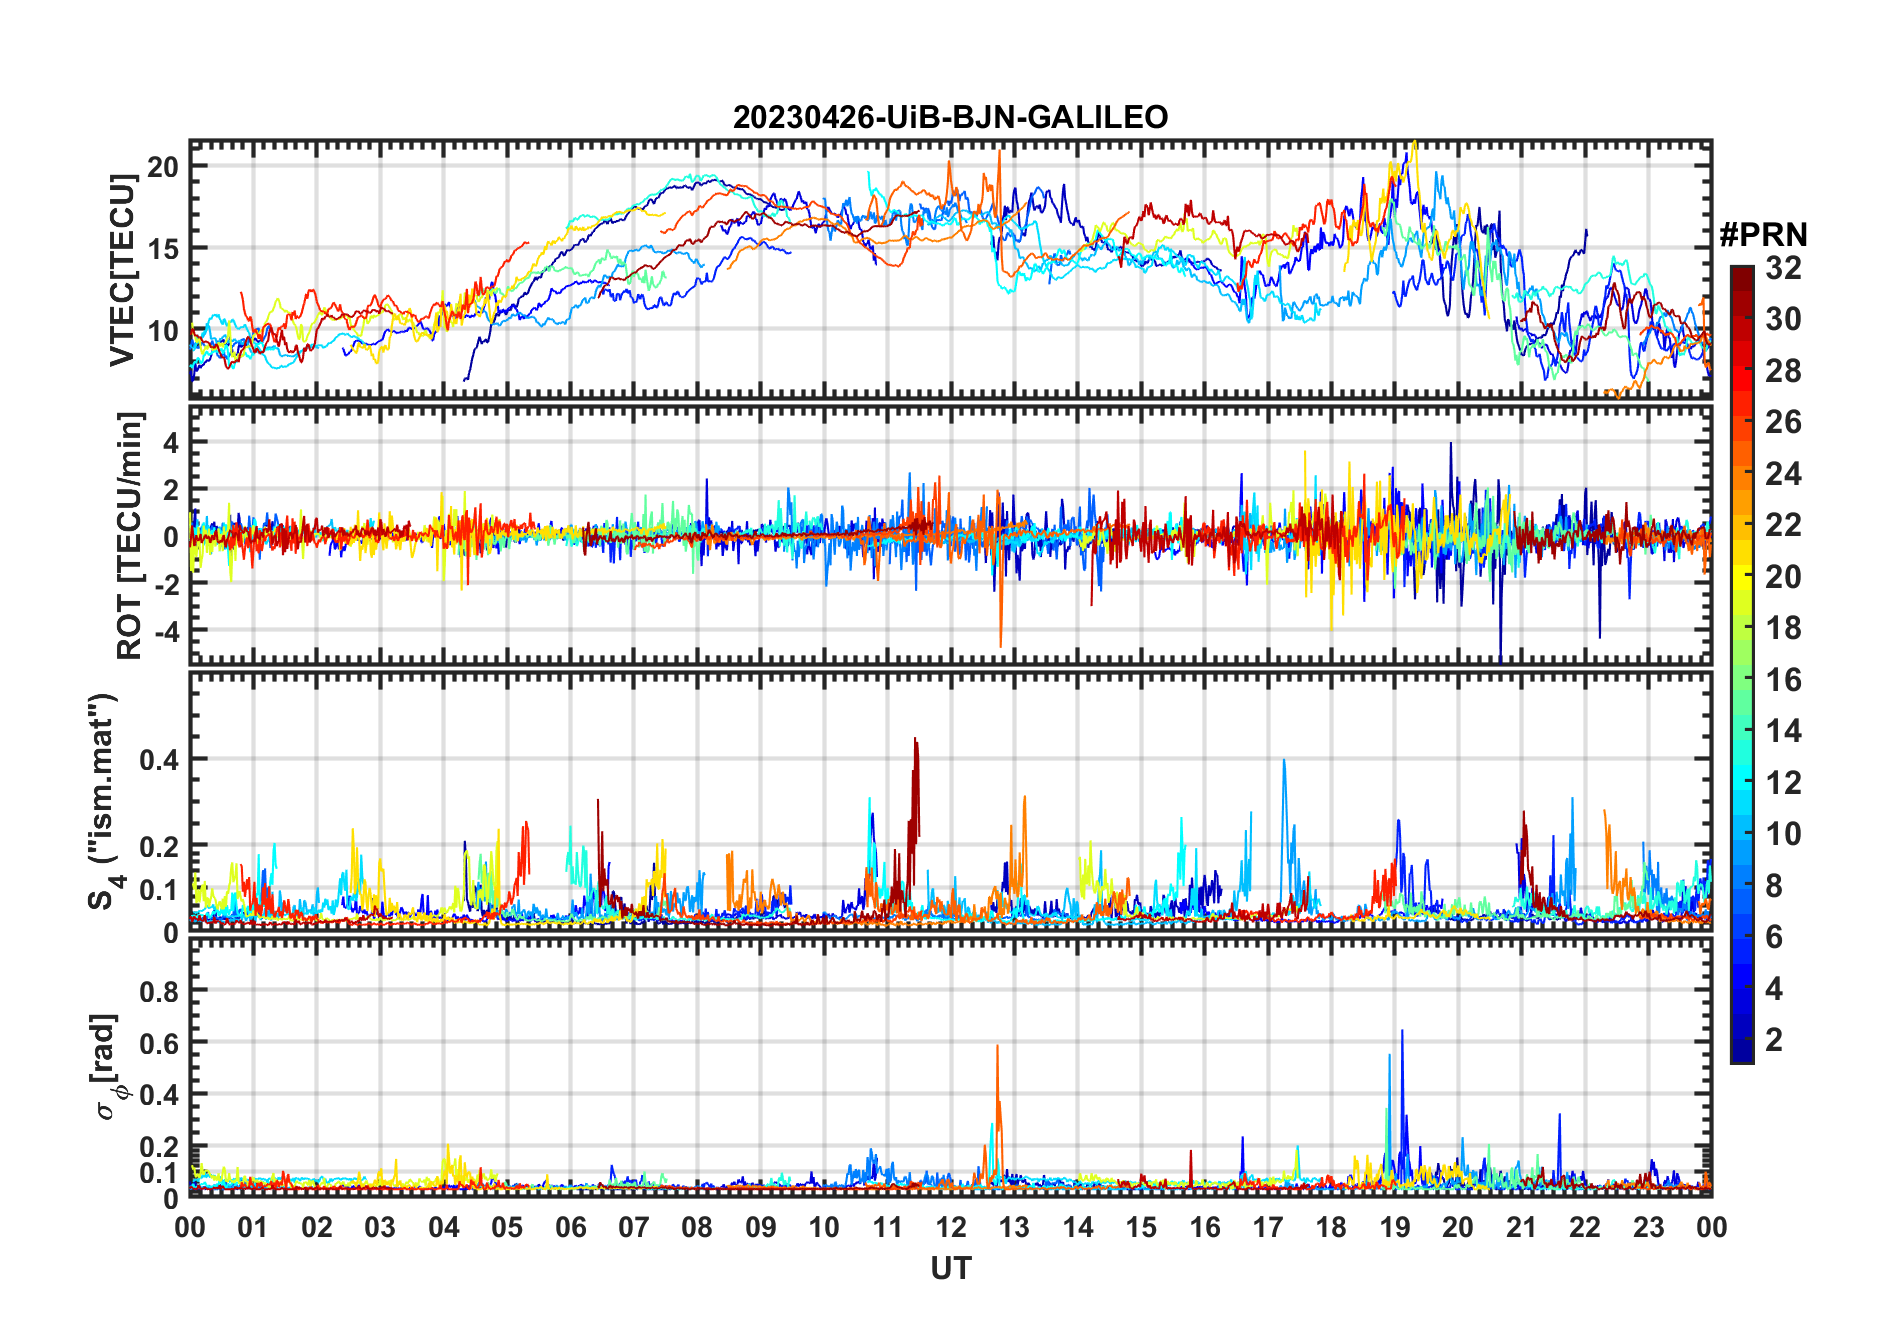The width and height of the screenshot is (1902, 1330).
Task: Select colorbar tick label 8
Action: pyautogui.click(x=1774, y=885)
